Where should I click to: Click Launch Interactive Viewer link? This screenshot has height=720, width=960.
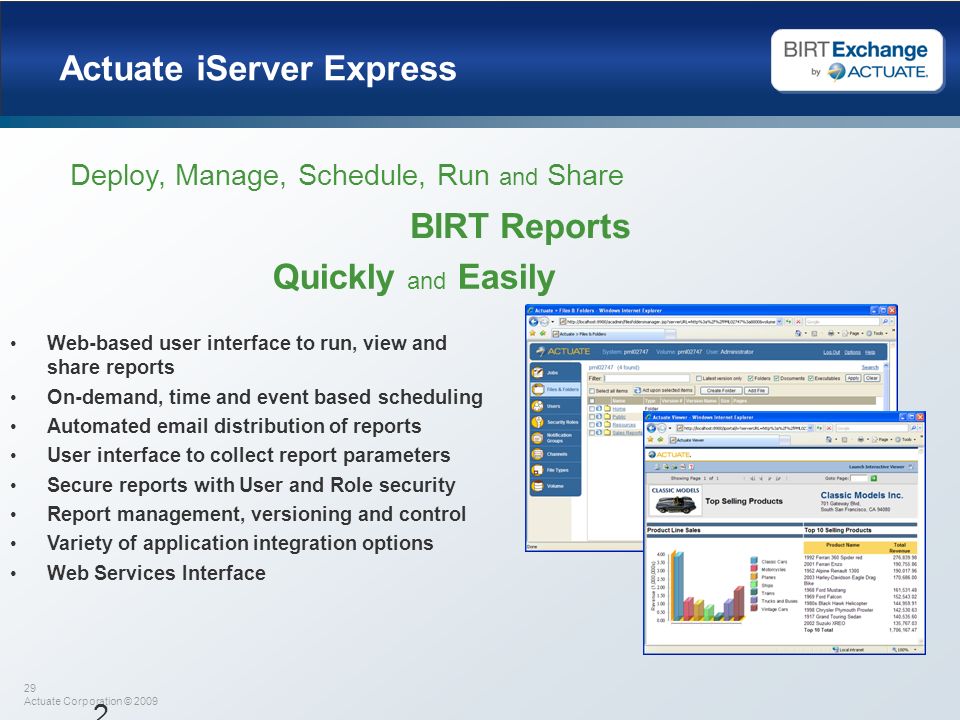click(x=876, y=467)
